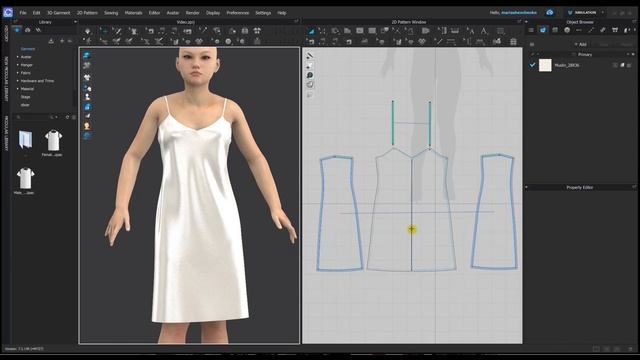This screenshot has width=640, height=360.
Task: Select the Female T-shirt thumbnail in the Library
Action: point(53,140)
